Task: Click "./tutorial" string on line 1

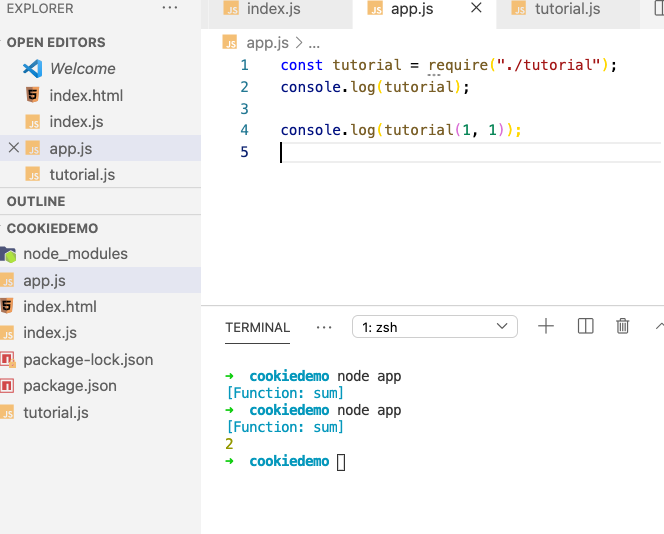Action: click(549, 65)
